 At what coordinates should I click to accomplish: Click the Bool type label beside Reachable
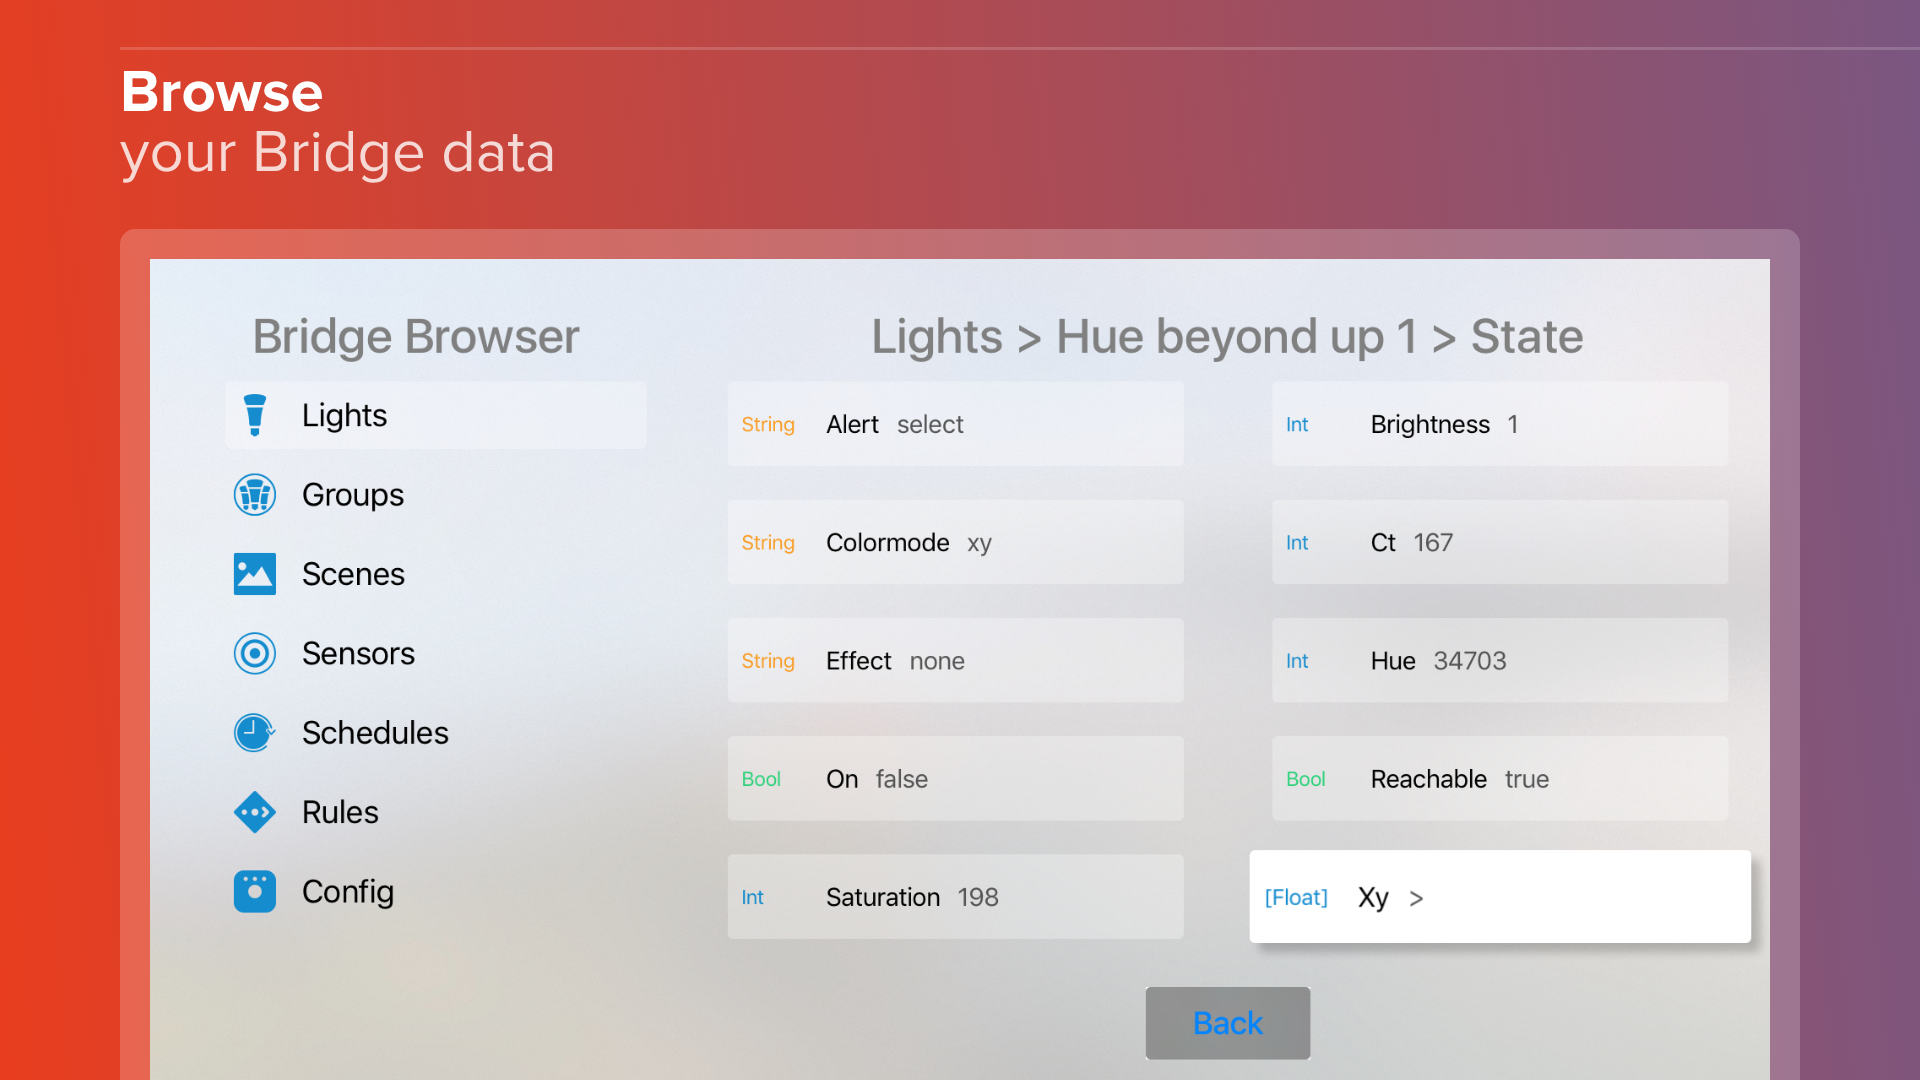pos(1306,779)
